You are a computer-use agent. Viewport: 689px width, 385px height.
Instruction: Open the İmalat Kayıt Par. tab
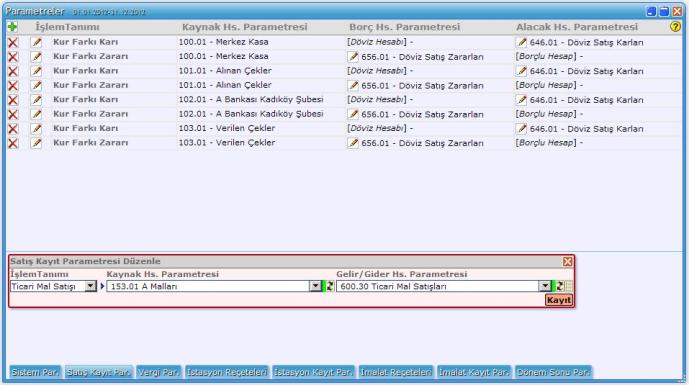tap(474, 372)
